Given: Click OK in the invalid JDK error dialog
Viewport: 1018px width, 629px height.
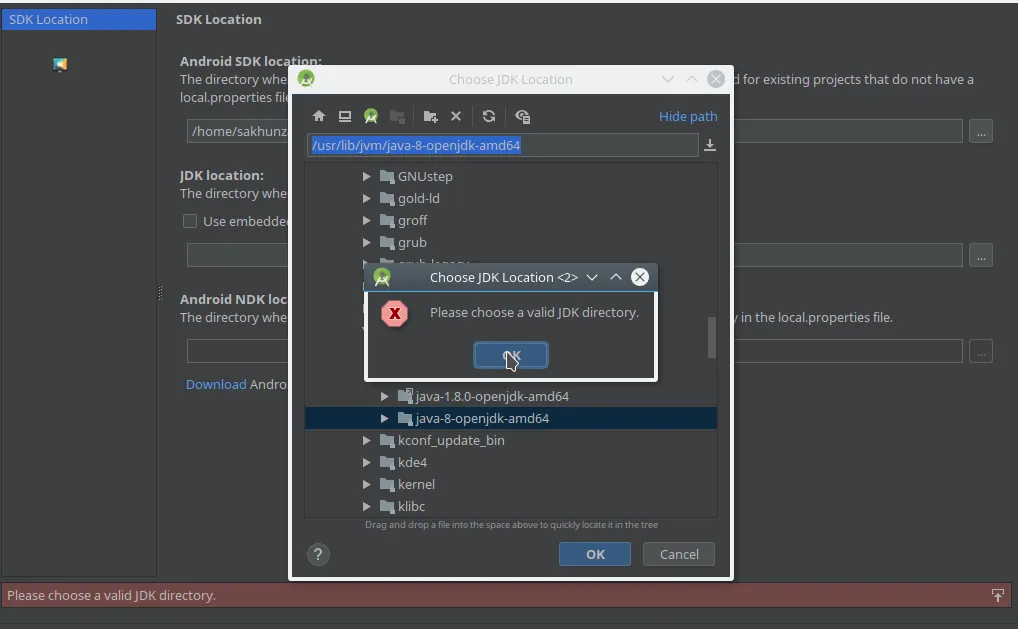Looking at the screenshot, I should pyautogui.click(x=511, y=355).
